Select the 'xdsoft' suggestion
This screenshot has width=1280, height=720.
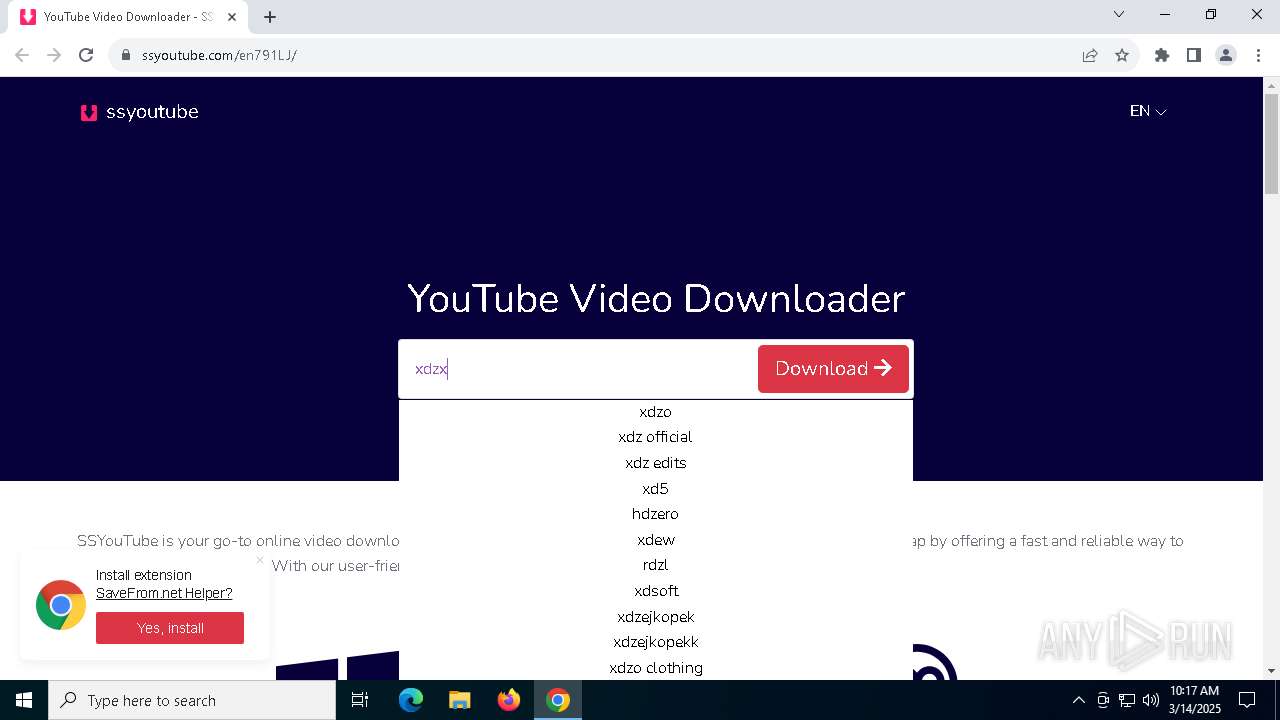pos(656,591)
